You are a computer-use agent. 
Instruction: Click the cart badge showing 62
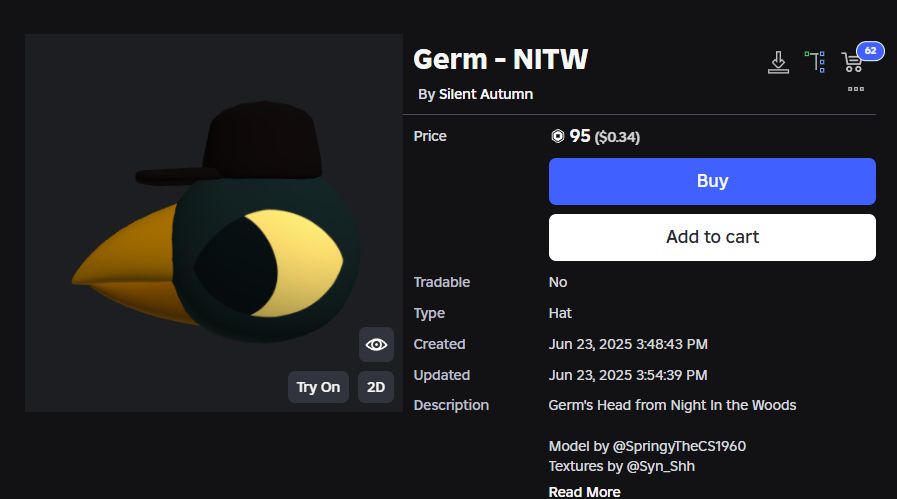click(x=870, y=51)
